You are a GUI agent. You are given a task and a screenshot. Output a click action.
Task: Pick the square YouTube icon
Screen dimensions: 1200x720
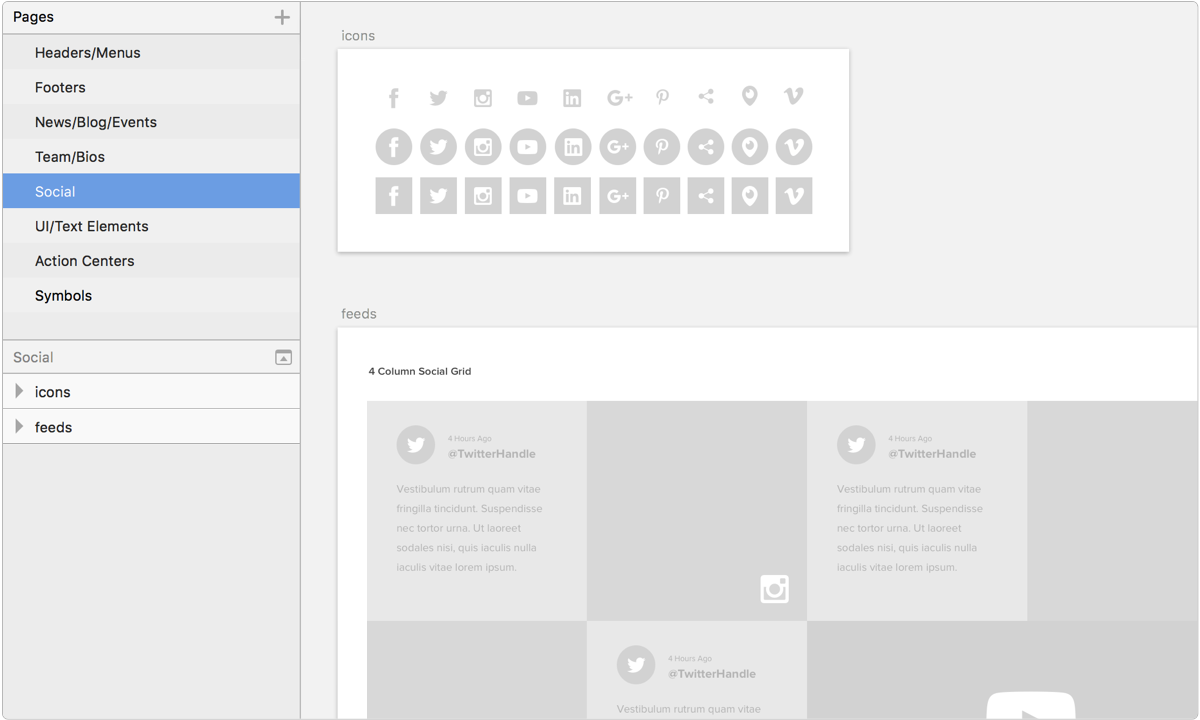528,196
